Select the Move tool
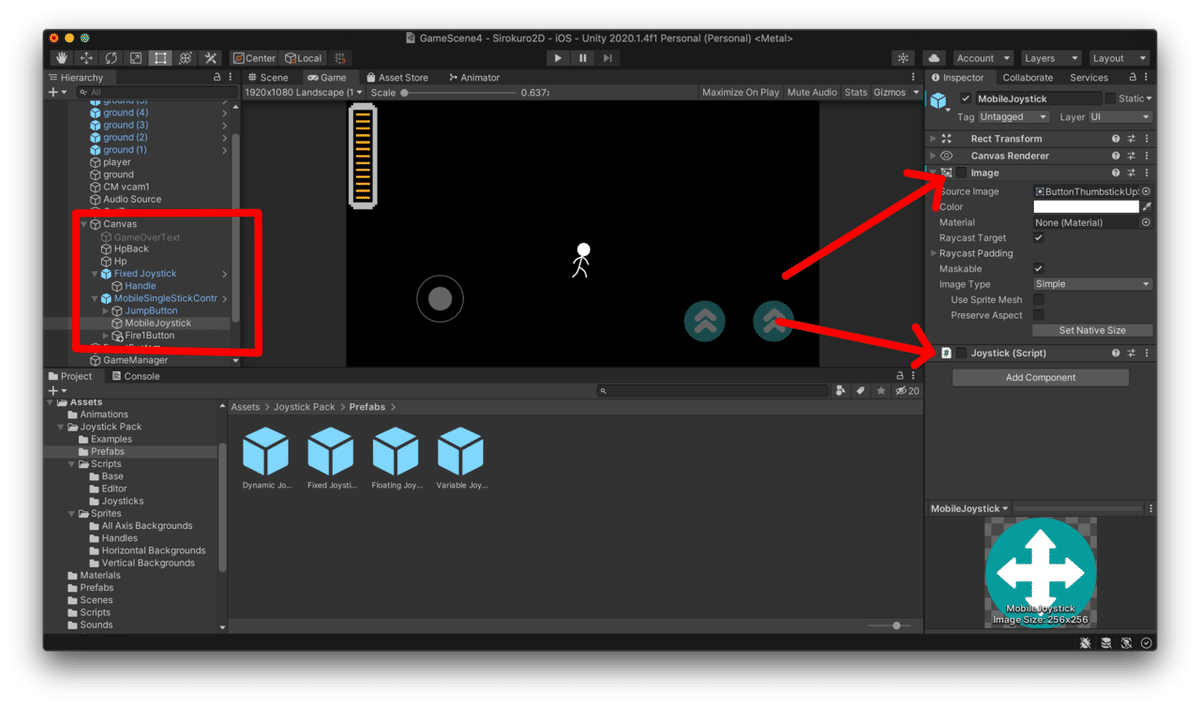The width and height of the screenshot is (1200, 708). tap(87, 58)
